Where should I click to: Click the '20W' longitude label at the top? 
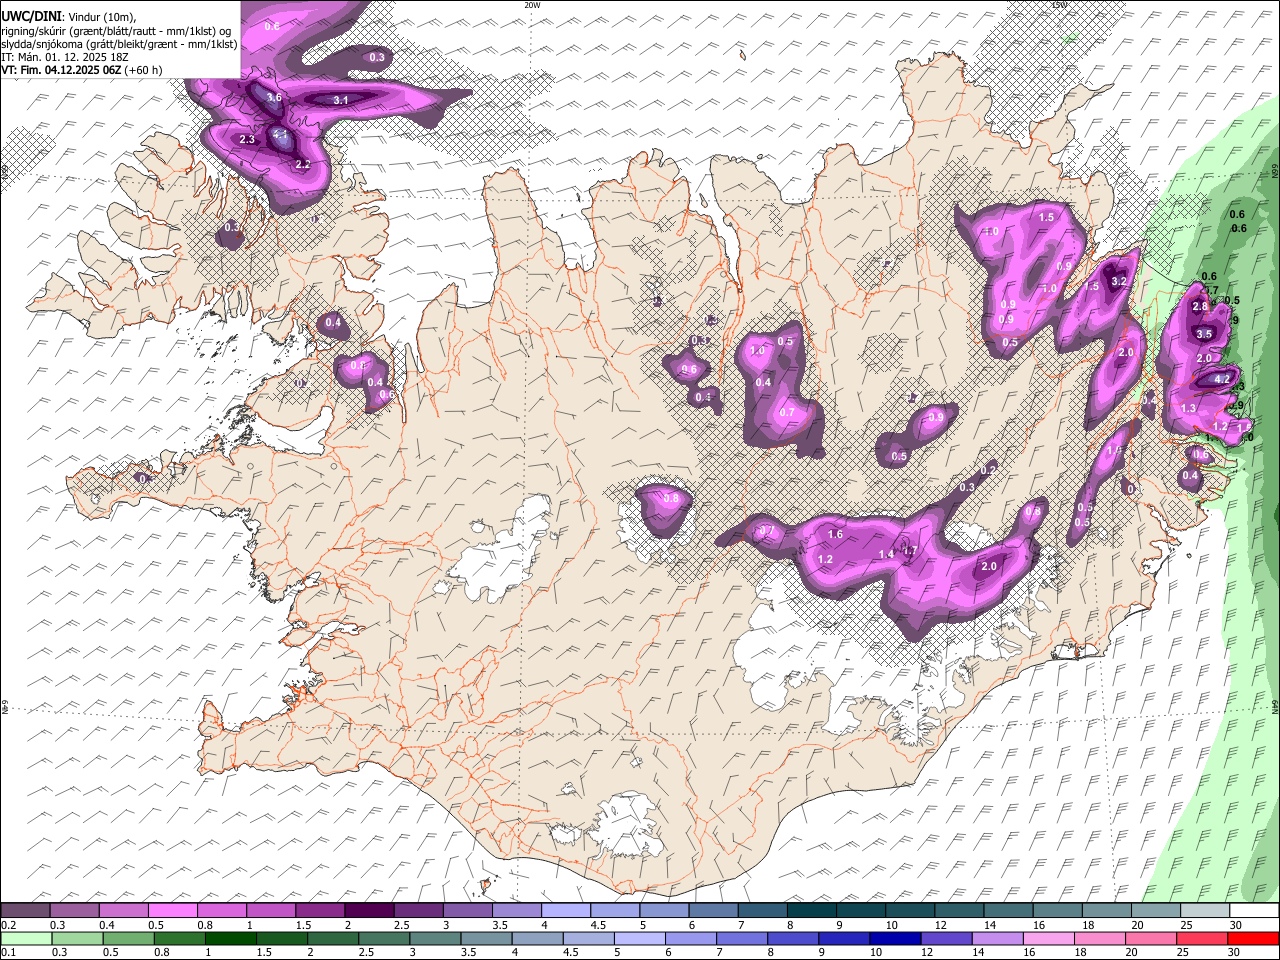(532, 5)
